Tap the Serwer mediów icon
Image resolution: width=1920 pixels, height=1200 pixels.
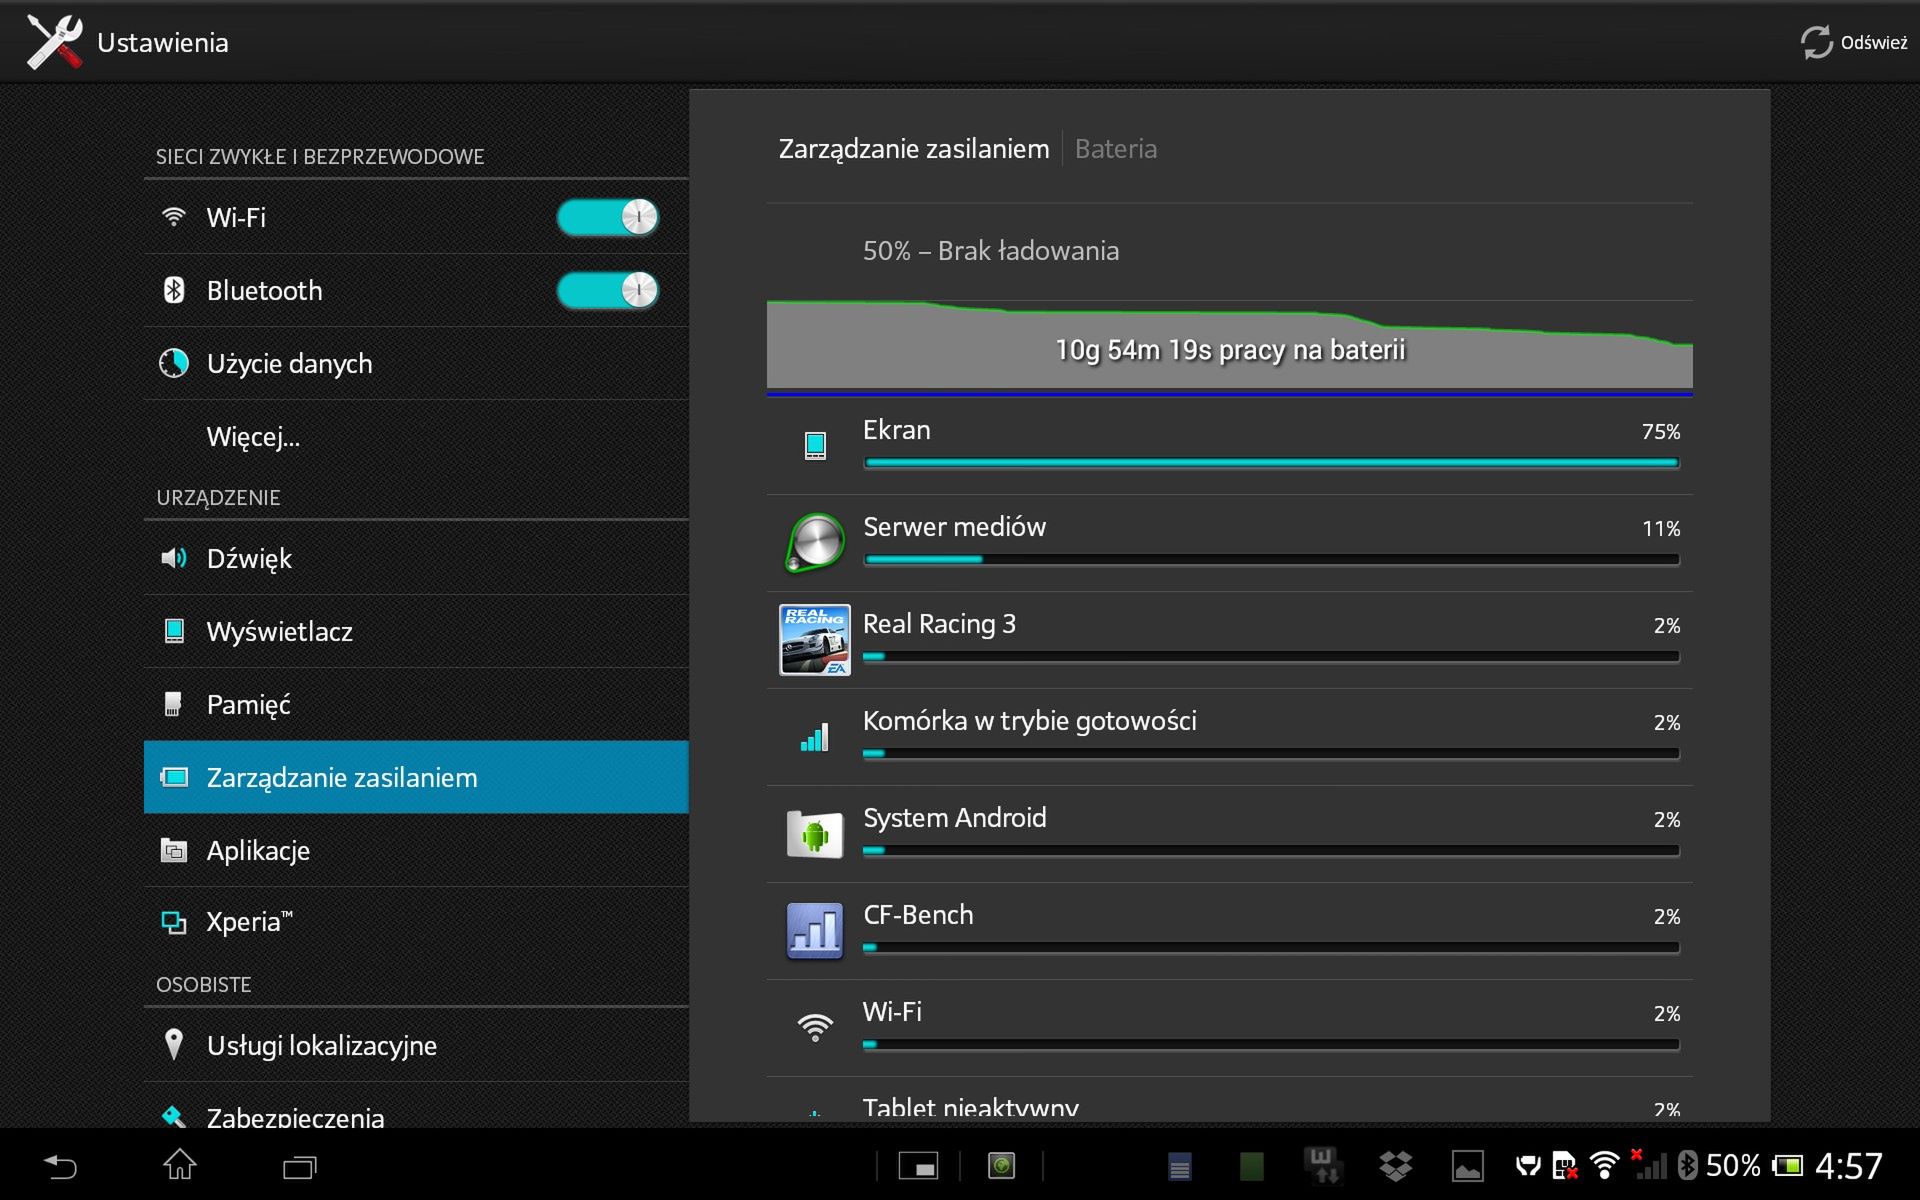814,543
